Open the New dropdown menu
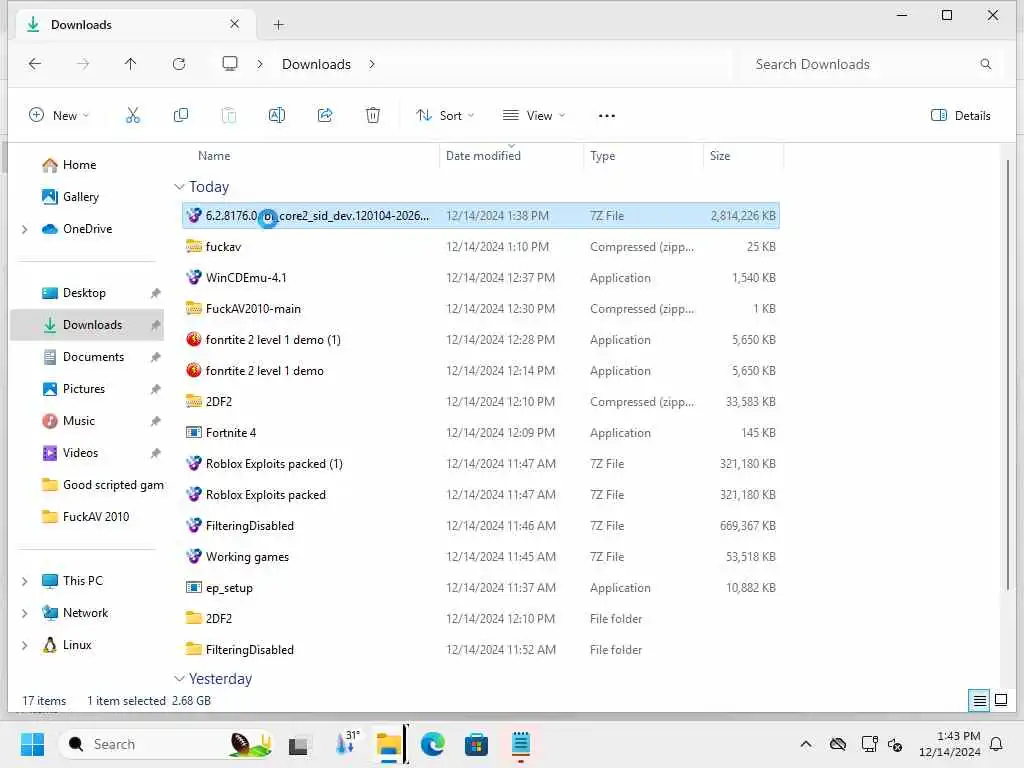Screen dimensions: 1024x768 click(59, 116)
